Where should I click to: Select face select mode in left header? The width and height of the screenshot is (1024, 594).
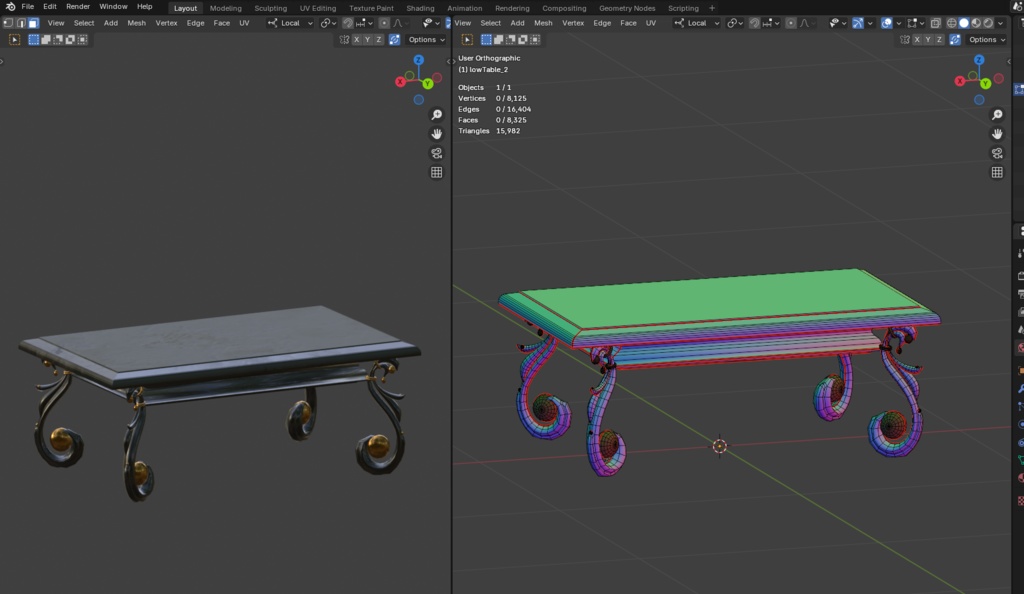pyautogui.click(x=33, y=23)
